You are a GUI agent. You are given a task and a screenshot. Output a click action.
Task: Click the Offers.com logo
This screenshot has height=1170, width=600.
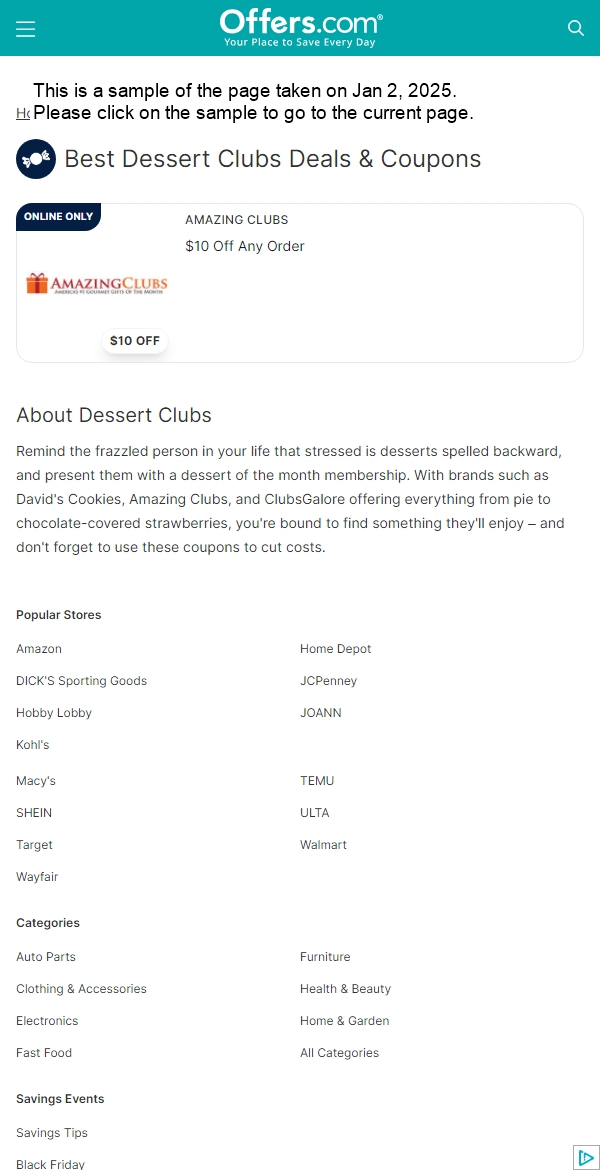tap(301, 28)
